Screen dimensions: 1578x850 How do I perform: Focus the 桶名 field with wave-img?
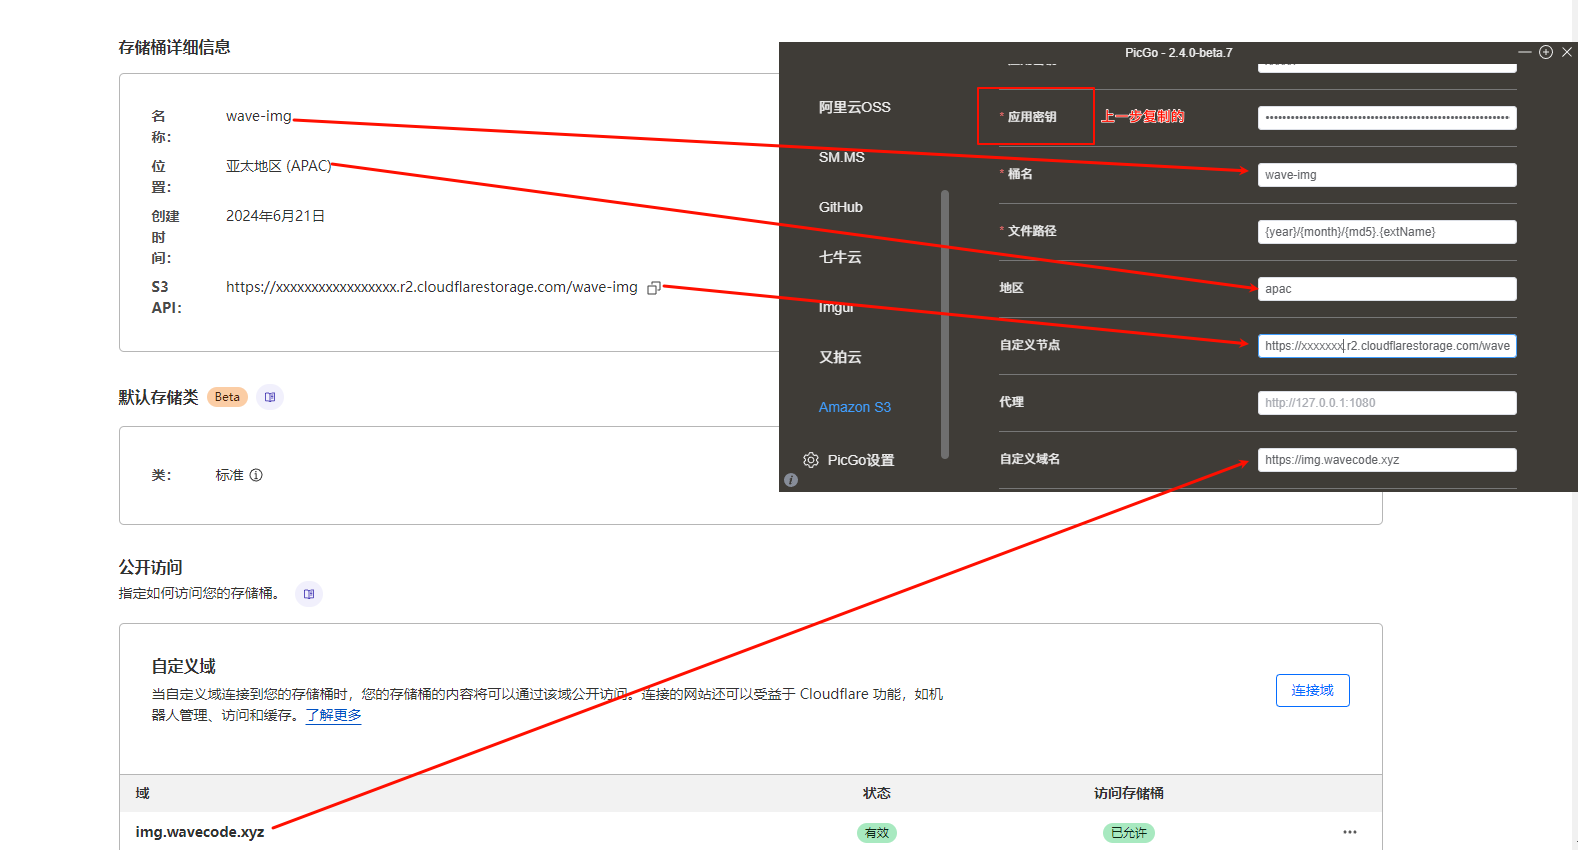(1387, 175)
